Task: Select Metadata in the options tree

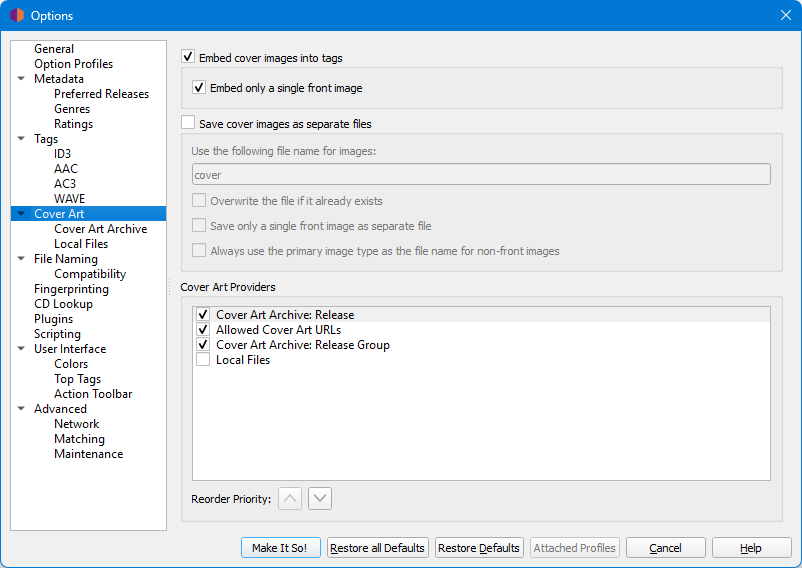Action: [x=59, y=79]
